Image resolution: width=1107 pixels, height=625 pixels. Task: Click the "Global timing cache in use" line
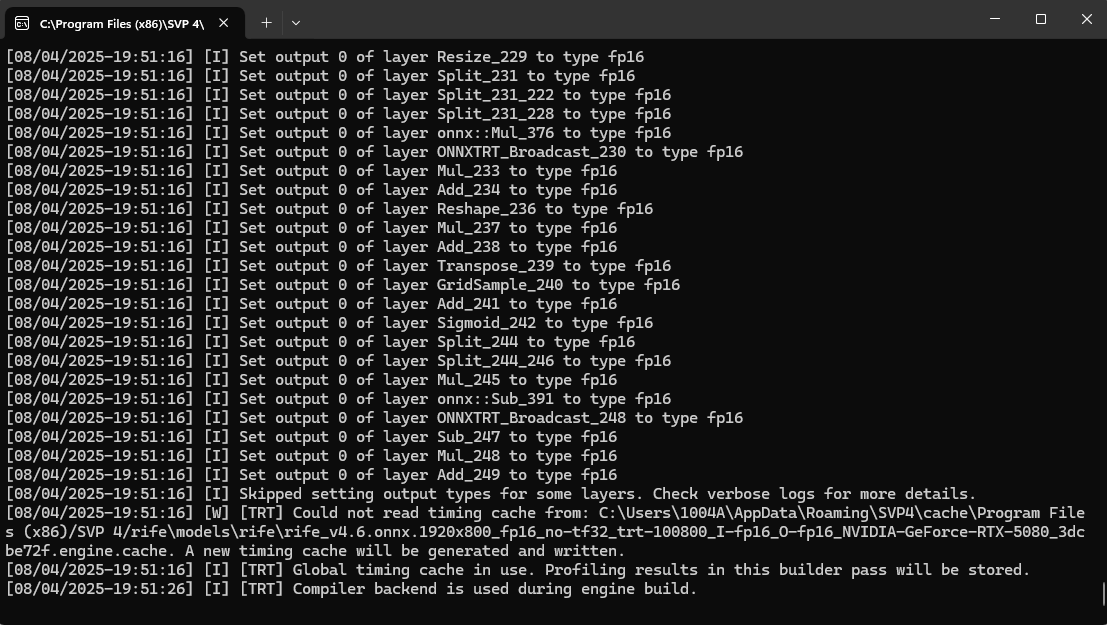pyautogui.click(x=518, y=570)
